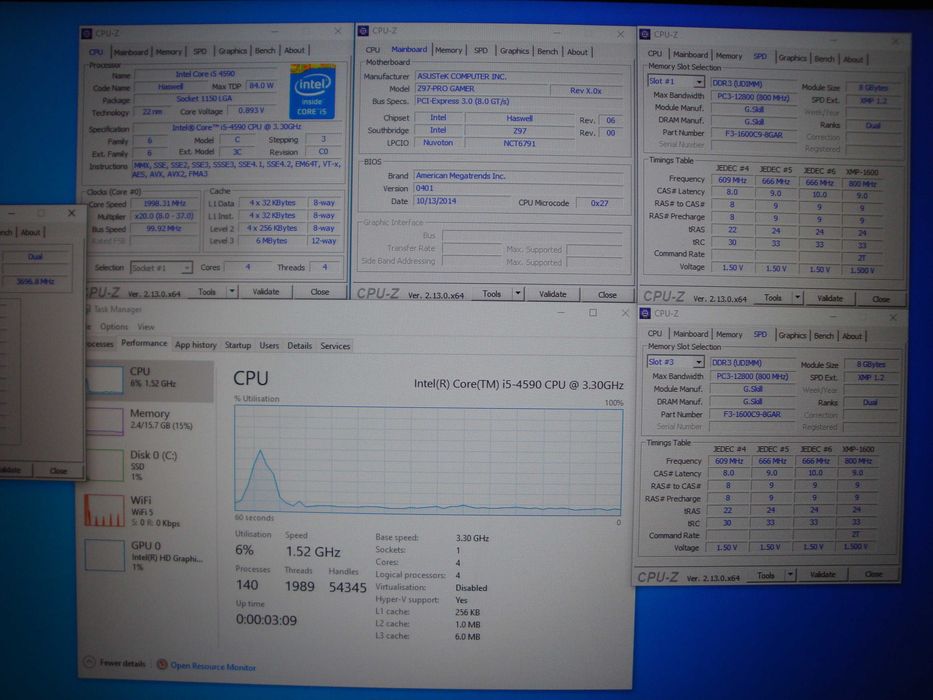This screenshot has width=933, height=700.
Task: Click the Close button in the partial left window
Action: point(58,470)
